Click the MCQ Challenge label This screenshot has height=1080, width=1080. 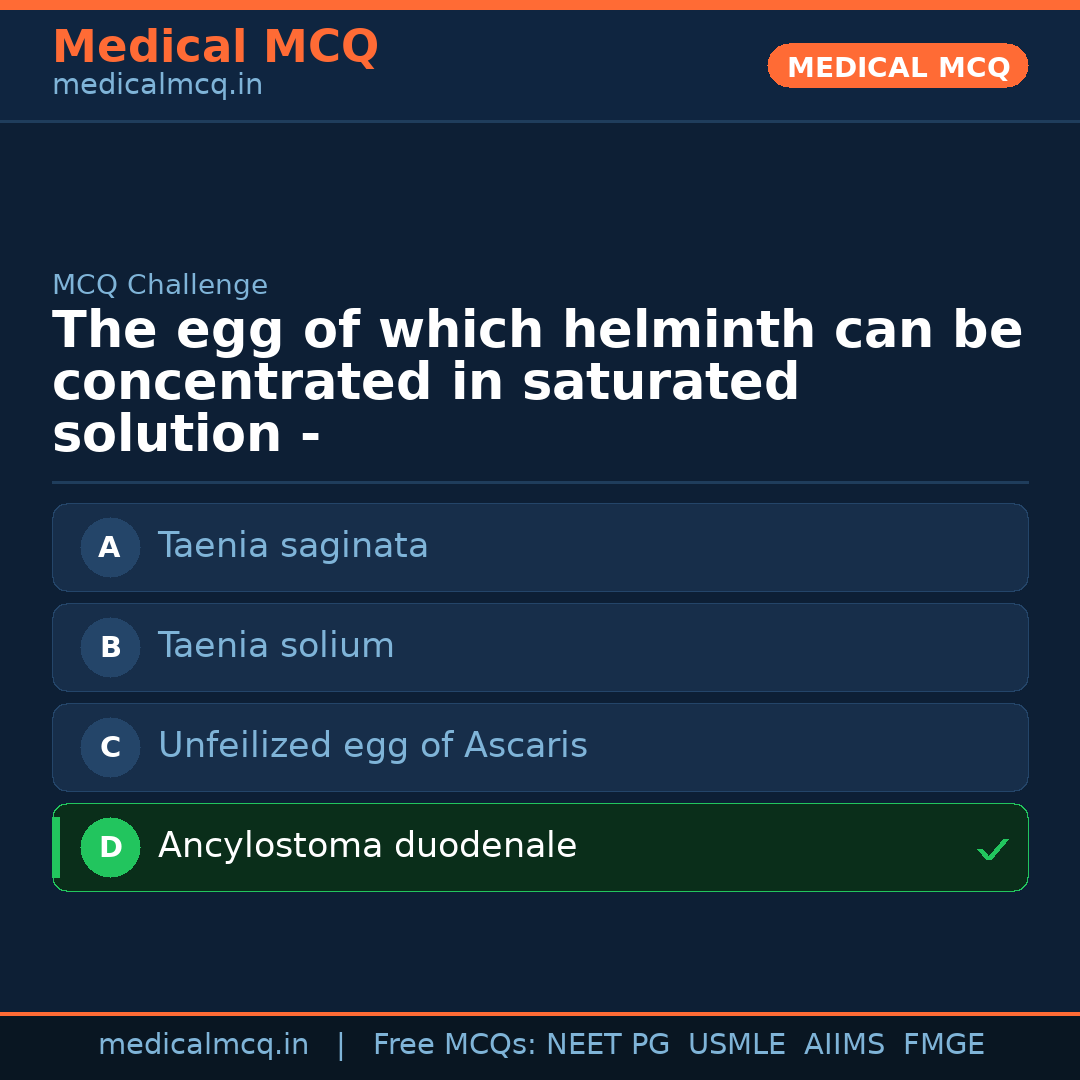(x=160, y=285)
